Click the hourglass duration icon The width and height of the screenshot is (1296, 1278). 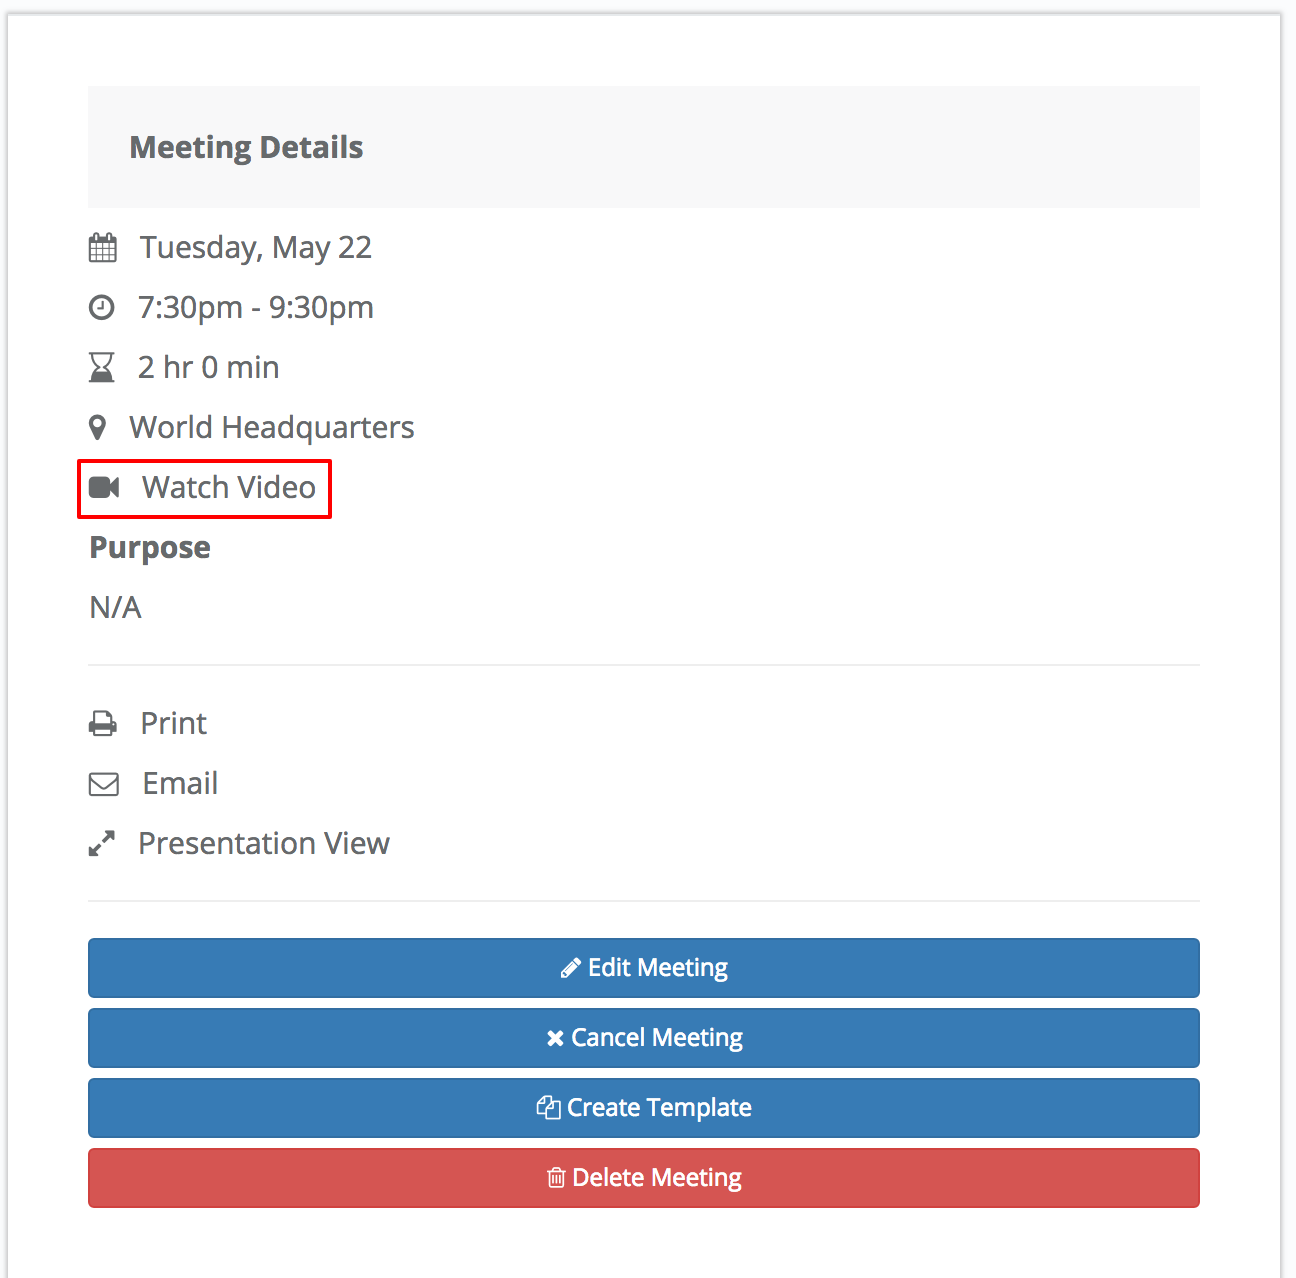click(x=102, y=367)
